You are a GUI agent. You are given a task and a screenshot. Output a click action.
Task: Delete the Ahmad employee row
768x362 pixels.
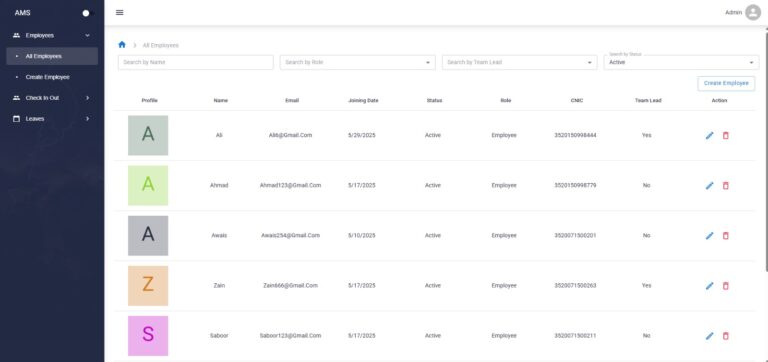(726, 186)
